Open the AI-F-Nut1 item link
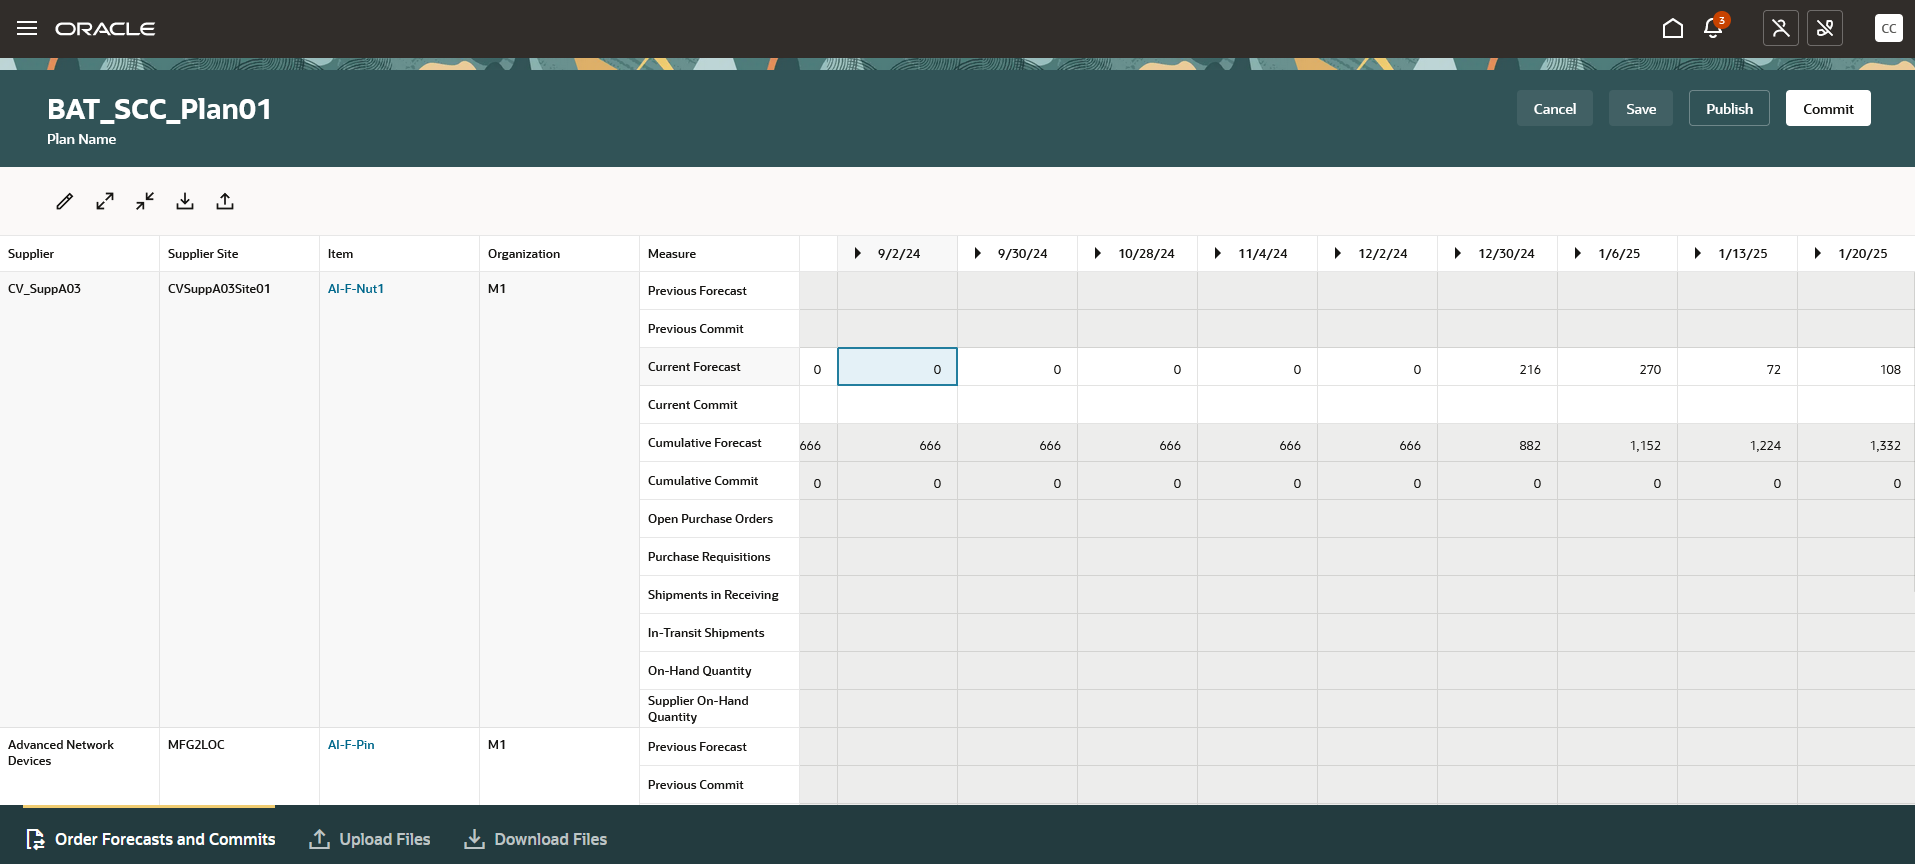Viewport: 1915px width, 864px height. click(x=356, y=289)
